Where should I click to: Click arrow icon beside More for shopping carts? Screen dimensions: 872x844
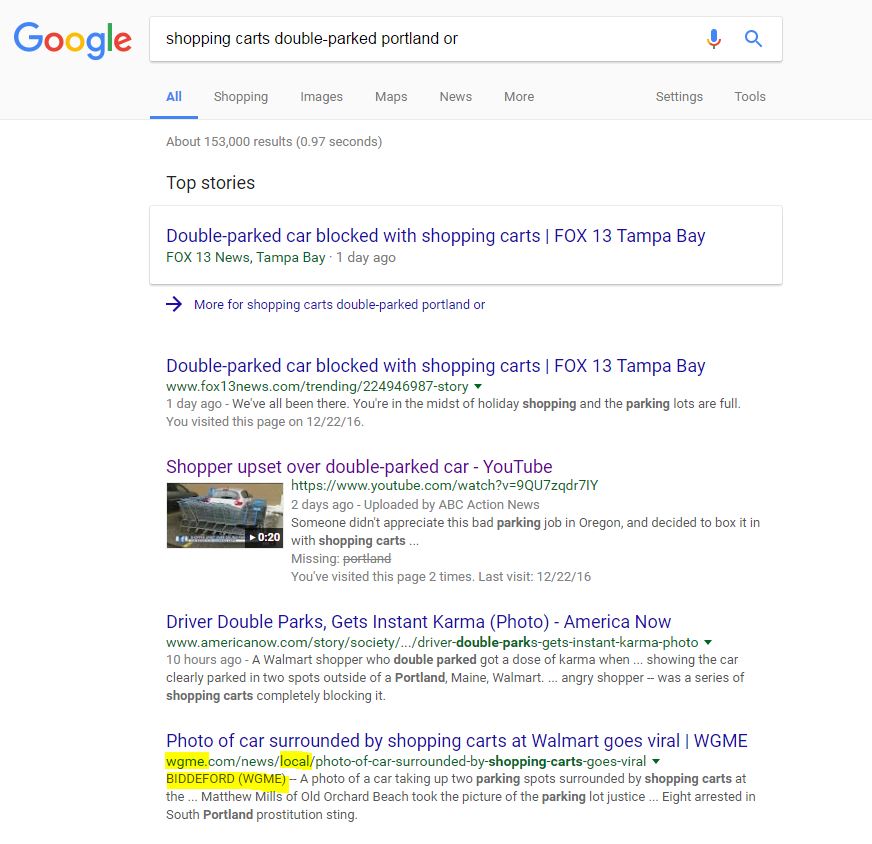175,304
